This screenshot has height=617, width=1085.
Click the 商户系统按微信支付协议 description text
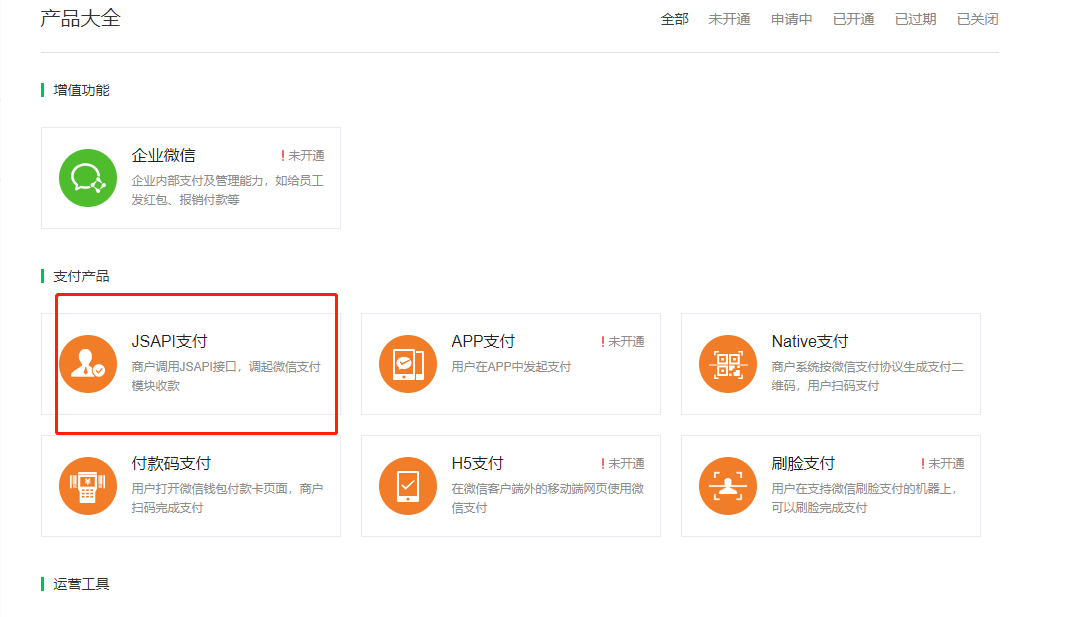coord(868,376)
